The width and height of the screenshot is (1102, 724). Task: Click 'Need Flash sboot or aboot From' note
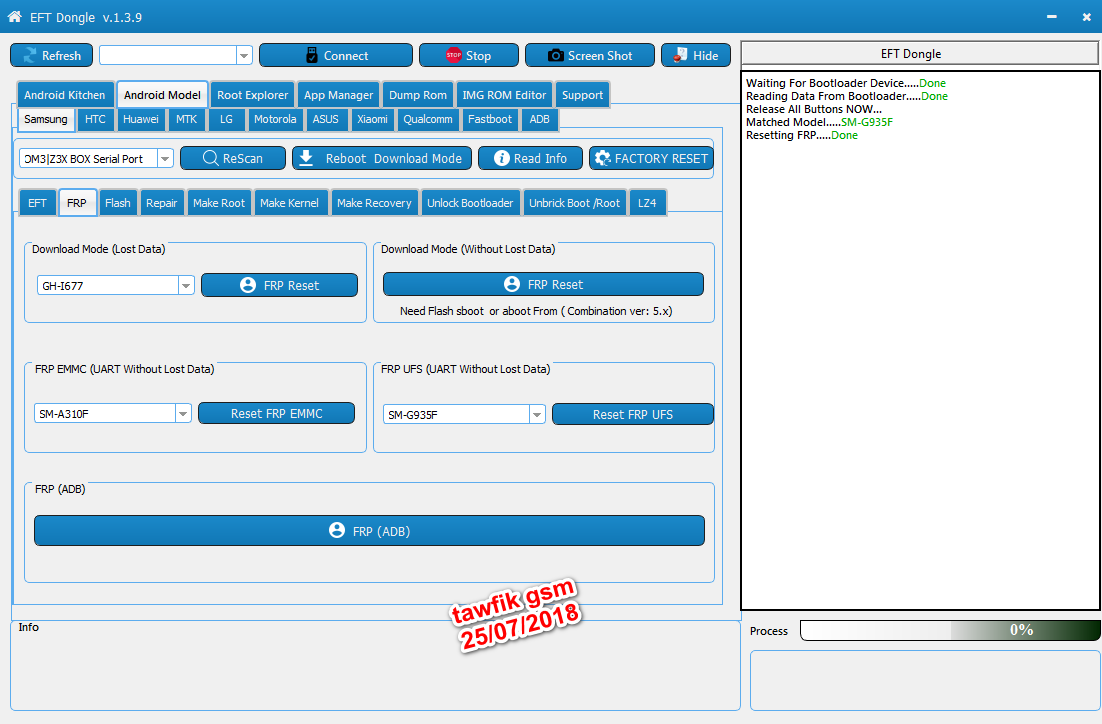point(536,311)
